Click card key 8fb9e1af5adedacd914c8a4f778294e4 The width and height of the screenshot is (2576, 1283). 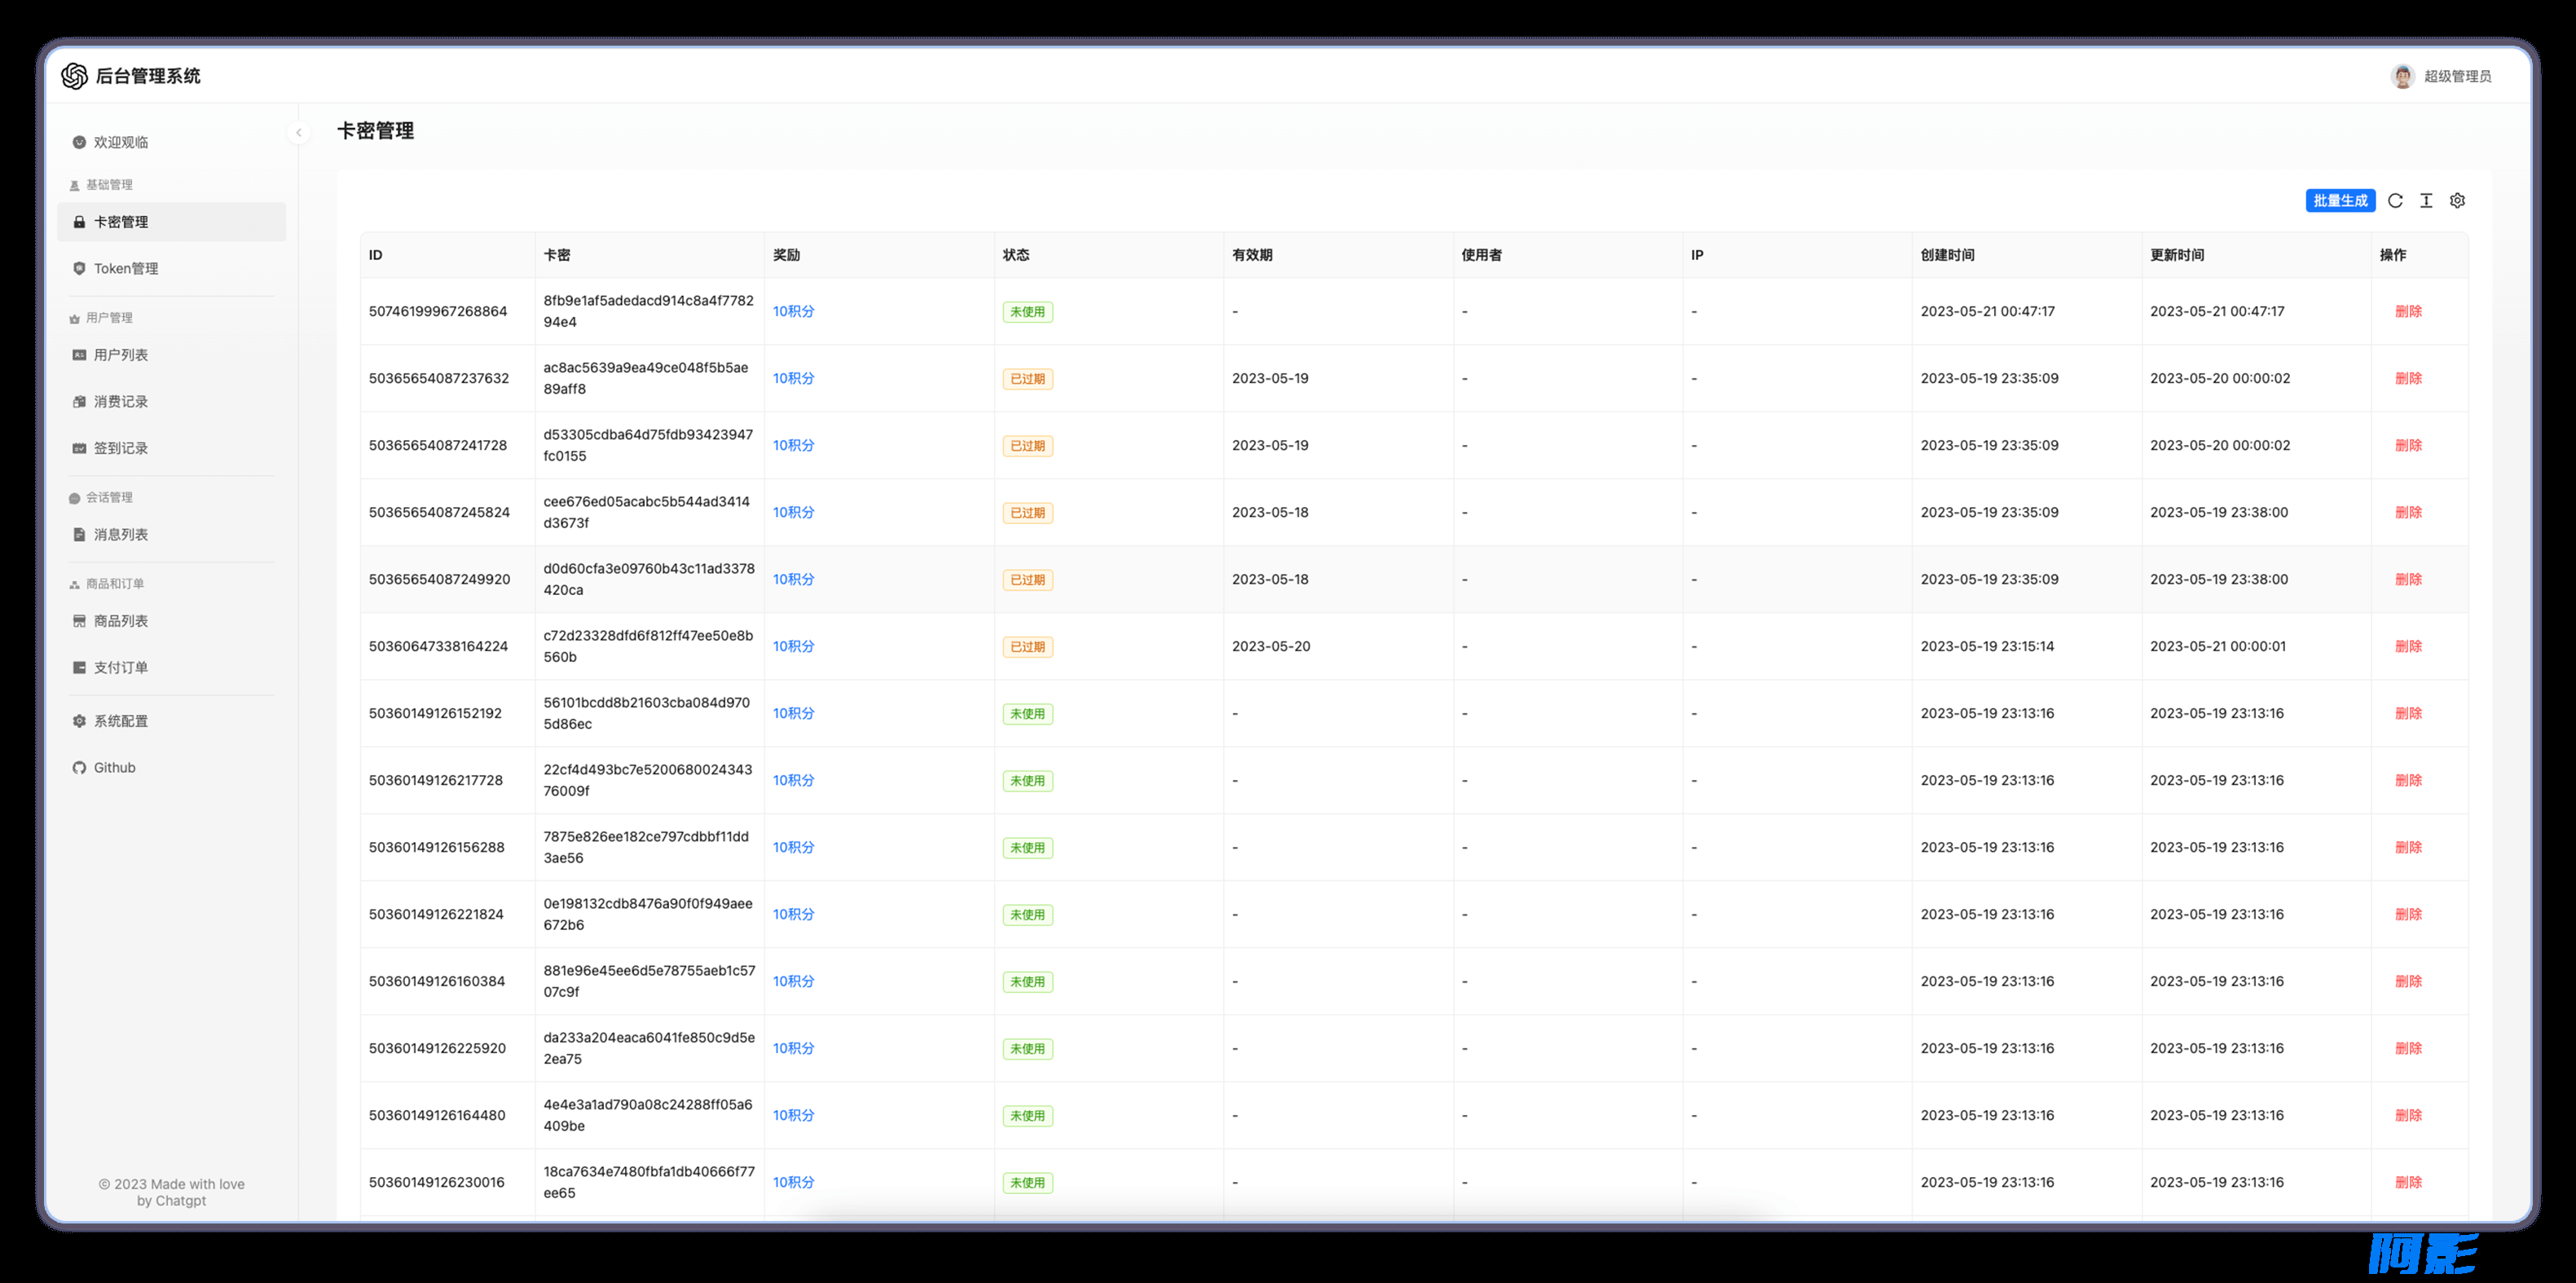pyautogui.click(x=648, y=311)
